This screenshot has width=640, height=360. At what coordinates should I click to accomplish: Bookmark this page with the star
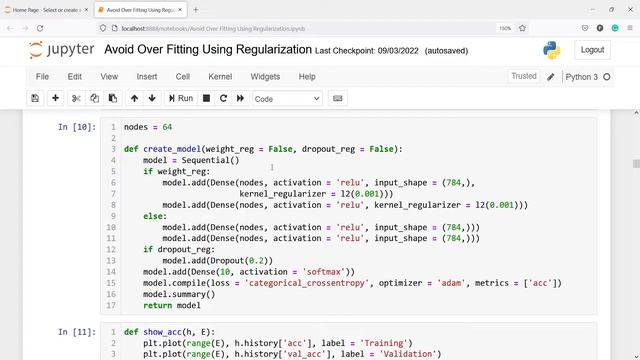[x=522, y=28]
